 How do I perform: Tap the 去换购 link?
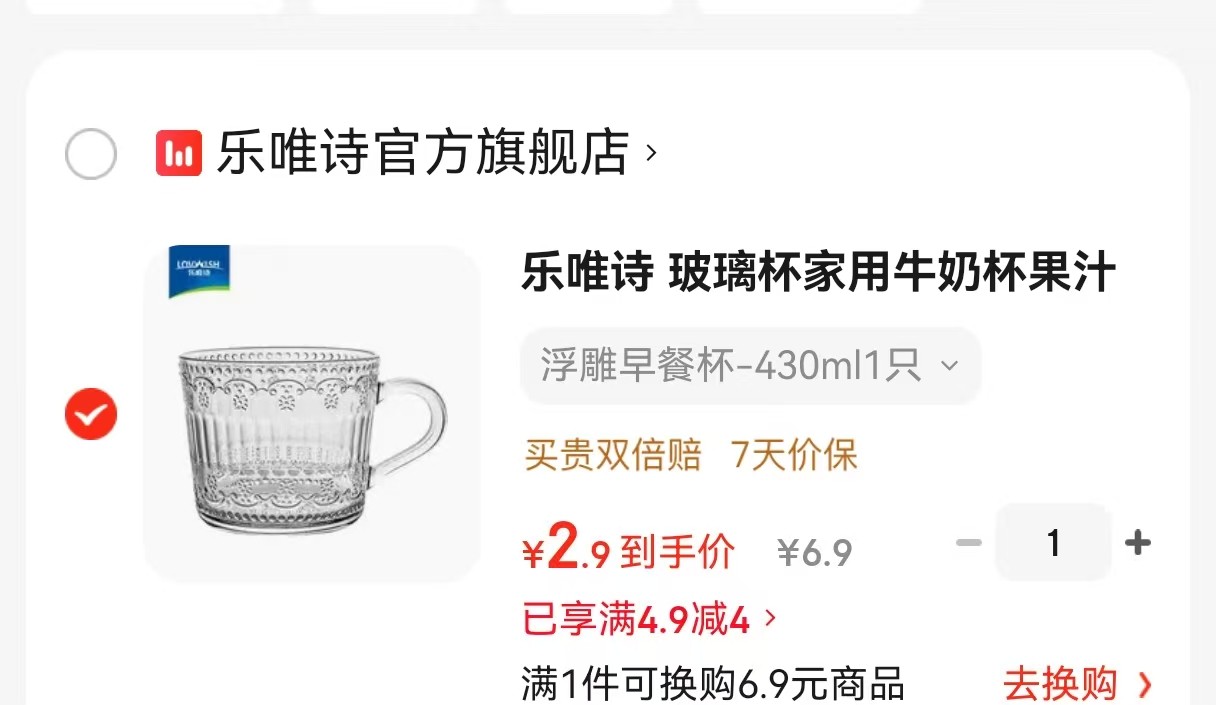1060,685
